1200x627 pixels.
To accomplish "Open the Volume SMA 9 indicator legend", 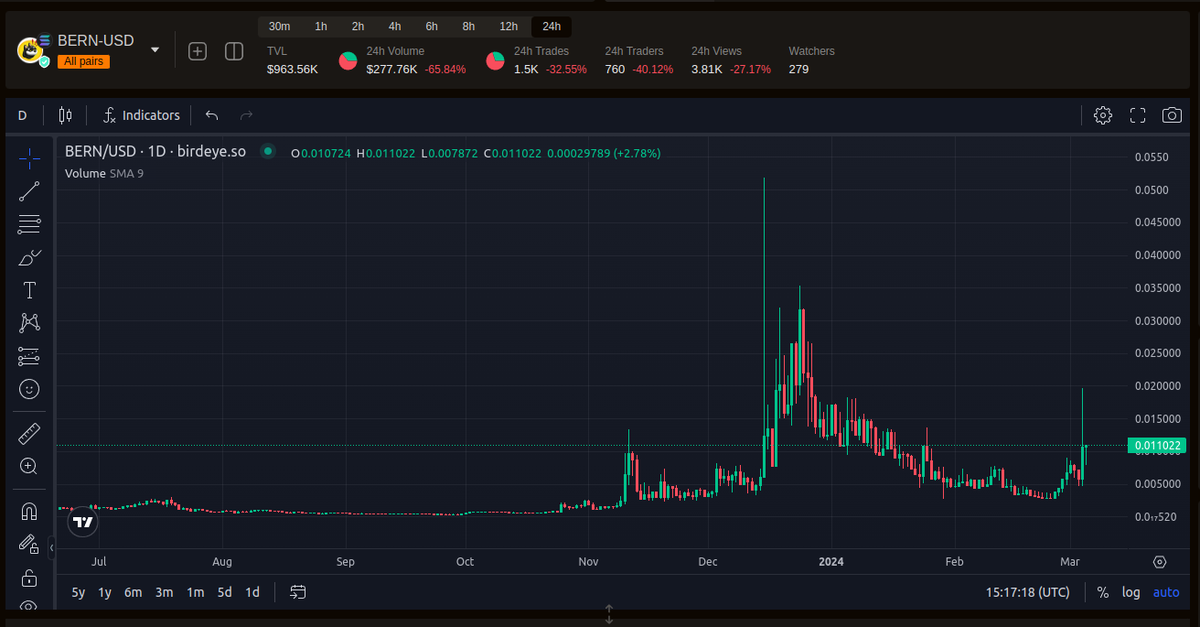I will [104, 173].
